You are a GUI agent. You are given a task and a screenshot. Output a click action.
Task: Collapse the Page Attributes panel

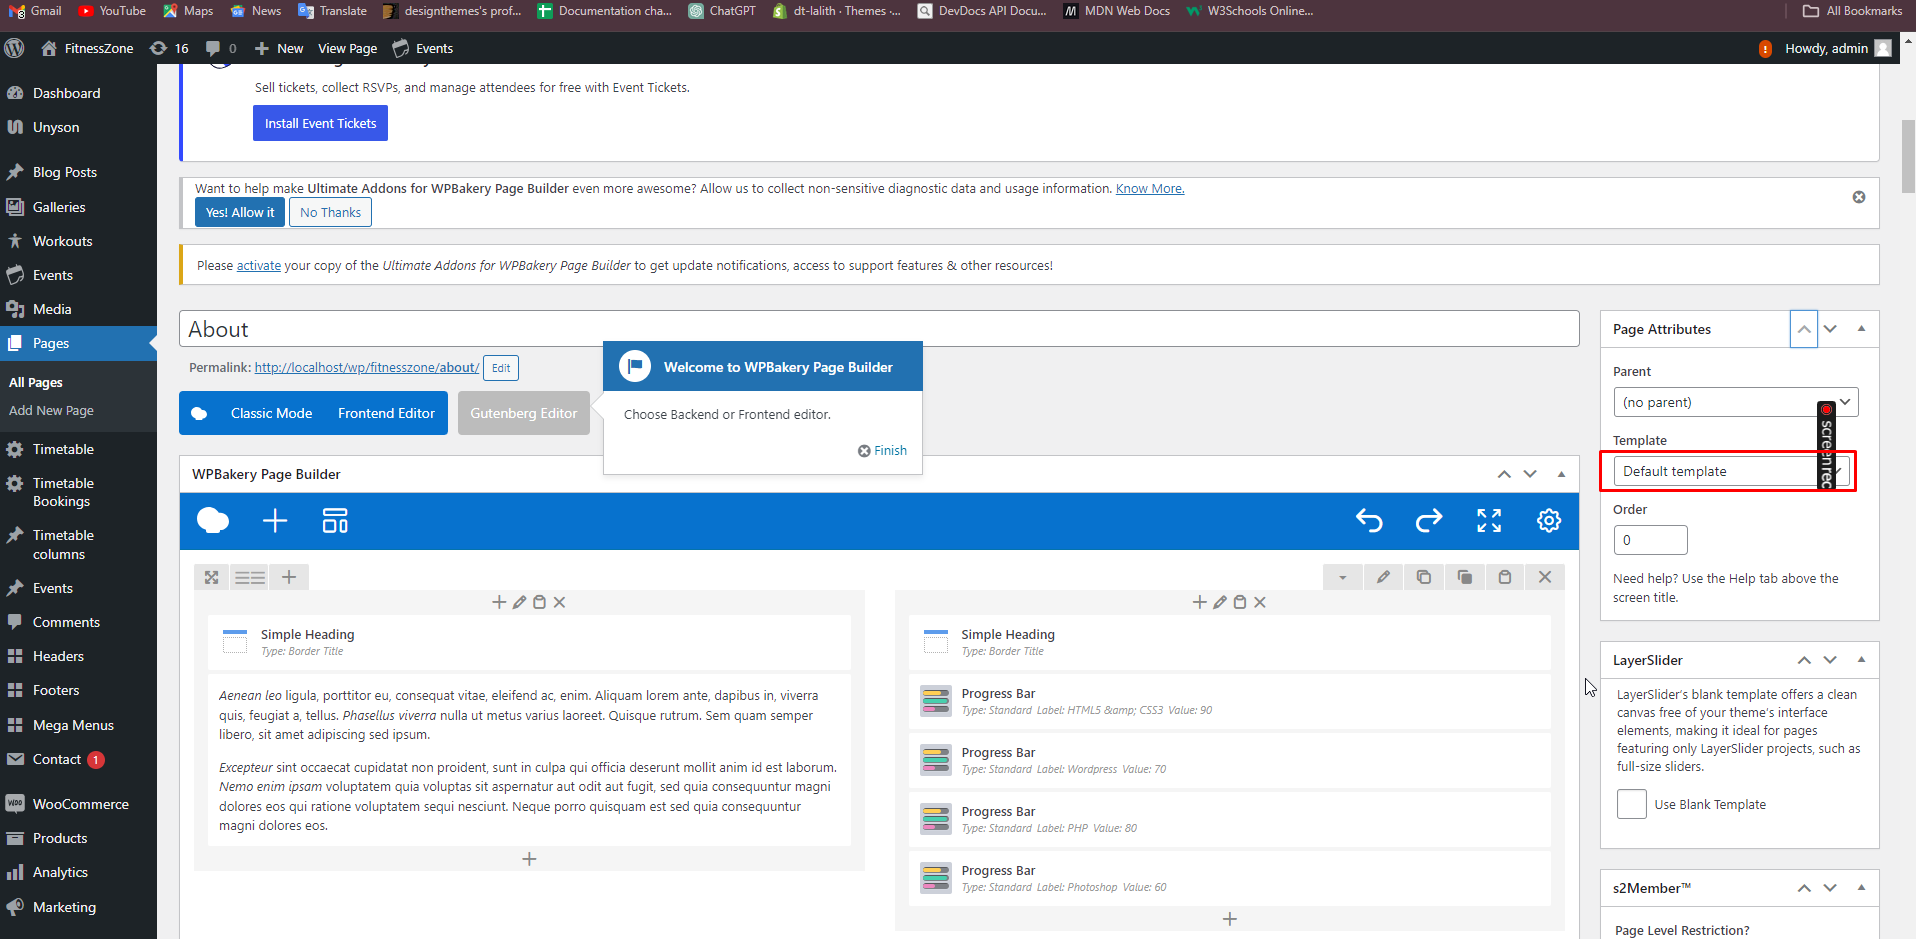point(1861,329)
